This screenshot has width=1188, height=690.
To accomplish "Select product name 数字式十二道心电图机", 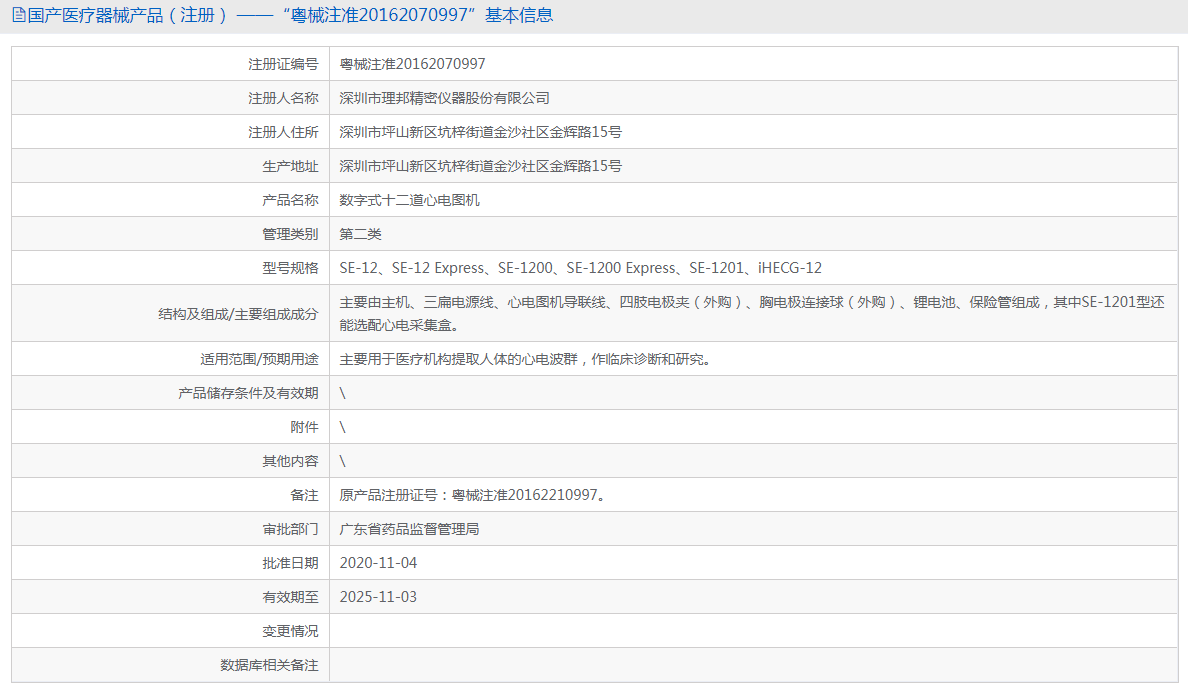I will (x=409, y=200).
